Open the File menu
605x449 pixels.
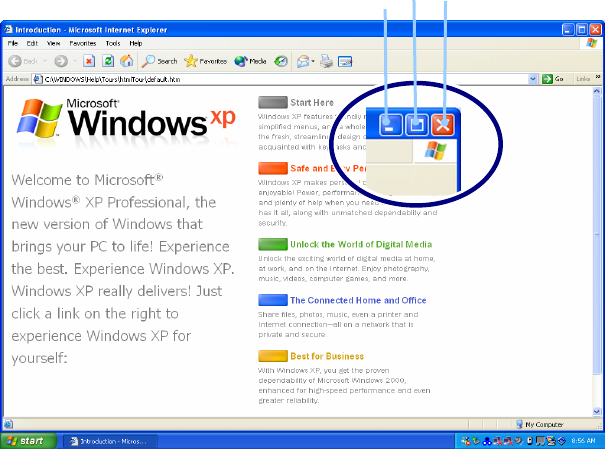(x=13, y=43)
